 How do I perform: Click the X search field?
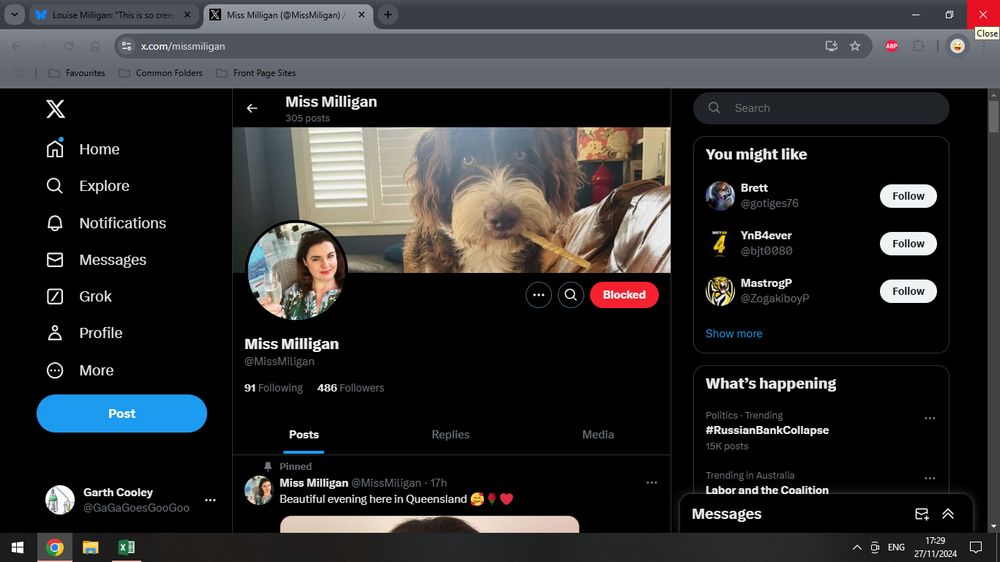pyautogui.click(x=821, y=108)
